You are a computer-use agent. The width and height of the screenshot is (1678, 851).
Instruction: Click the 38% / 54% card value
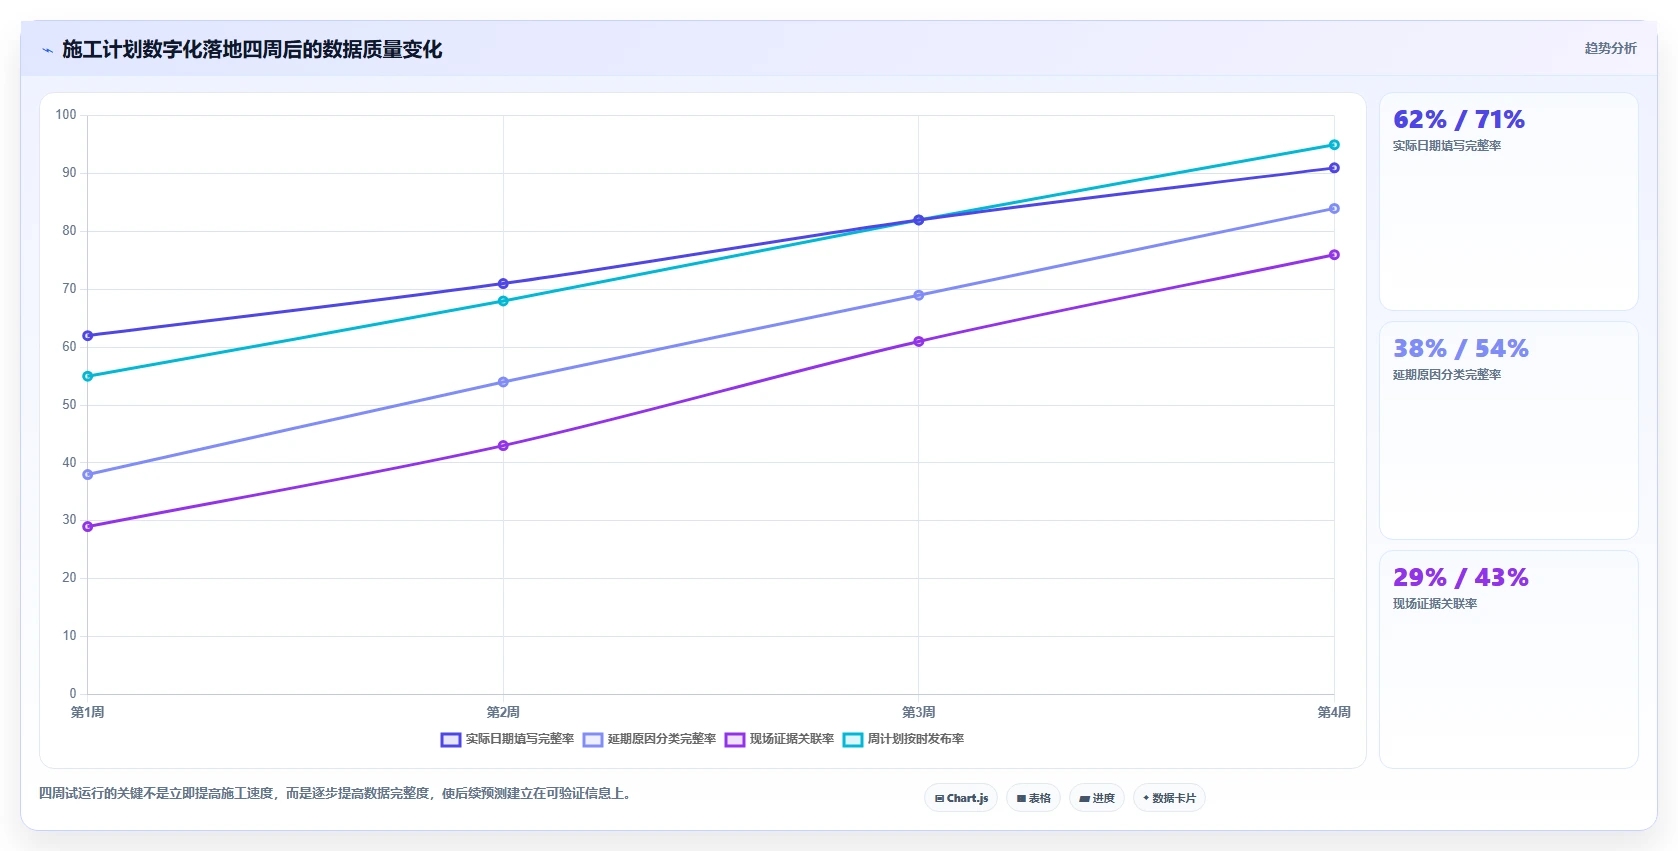click(x=1461, y=349)
